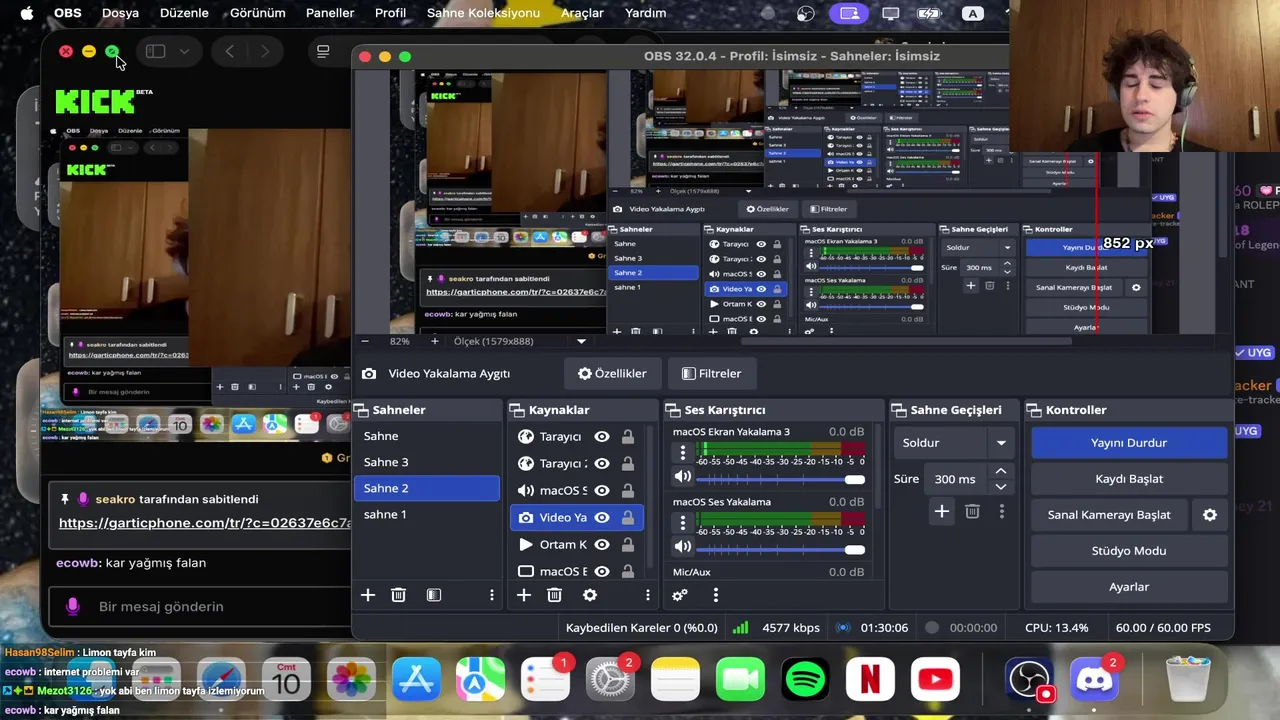
Task: Open options dots for macOS Ses Yakalama
Action: click(x=683, y=523)
